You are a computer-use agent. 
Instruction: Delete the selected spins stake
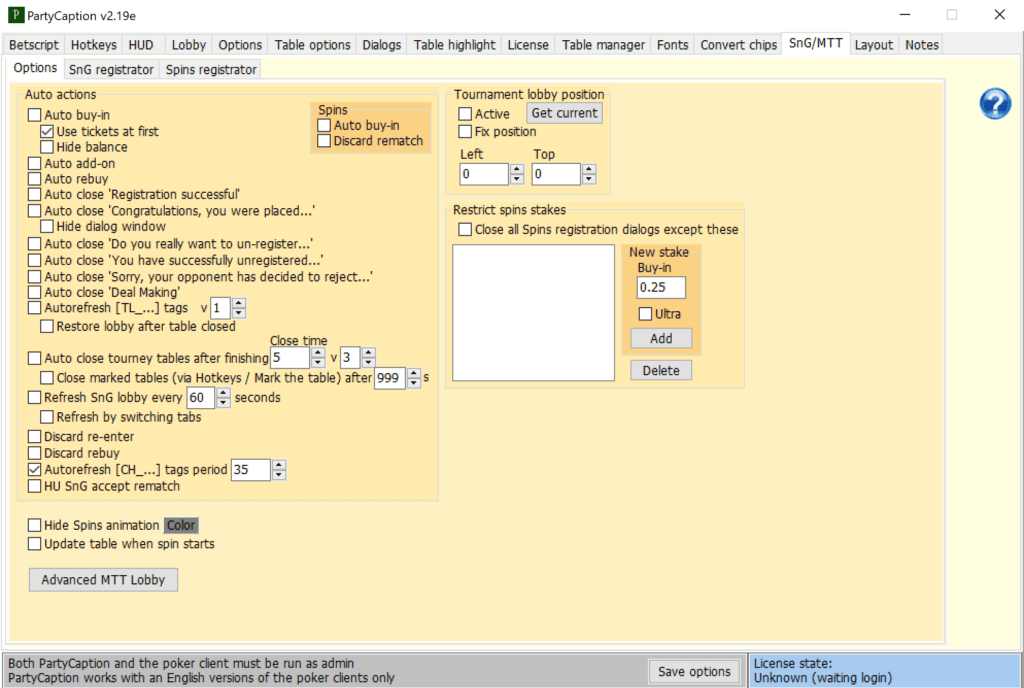pyautogui.click(x=661, y=370)
